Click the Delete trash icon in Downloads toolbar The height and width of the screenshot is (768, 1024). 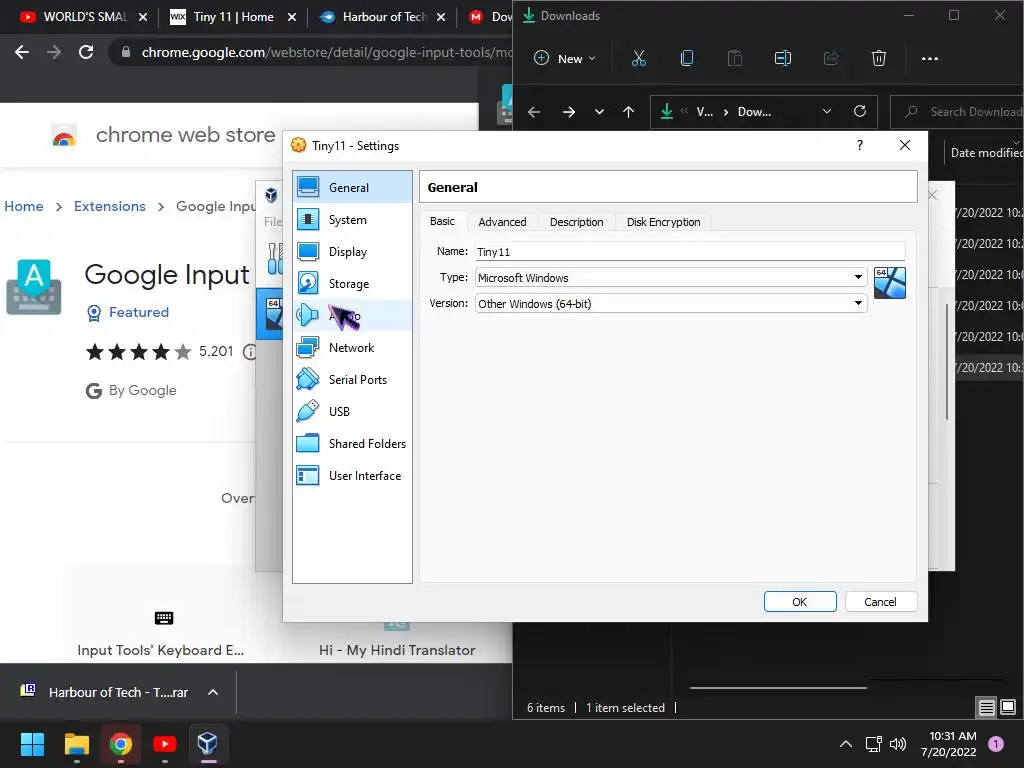click(x=879, y=58)
